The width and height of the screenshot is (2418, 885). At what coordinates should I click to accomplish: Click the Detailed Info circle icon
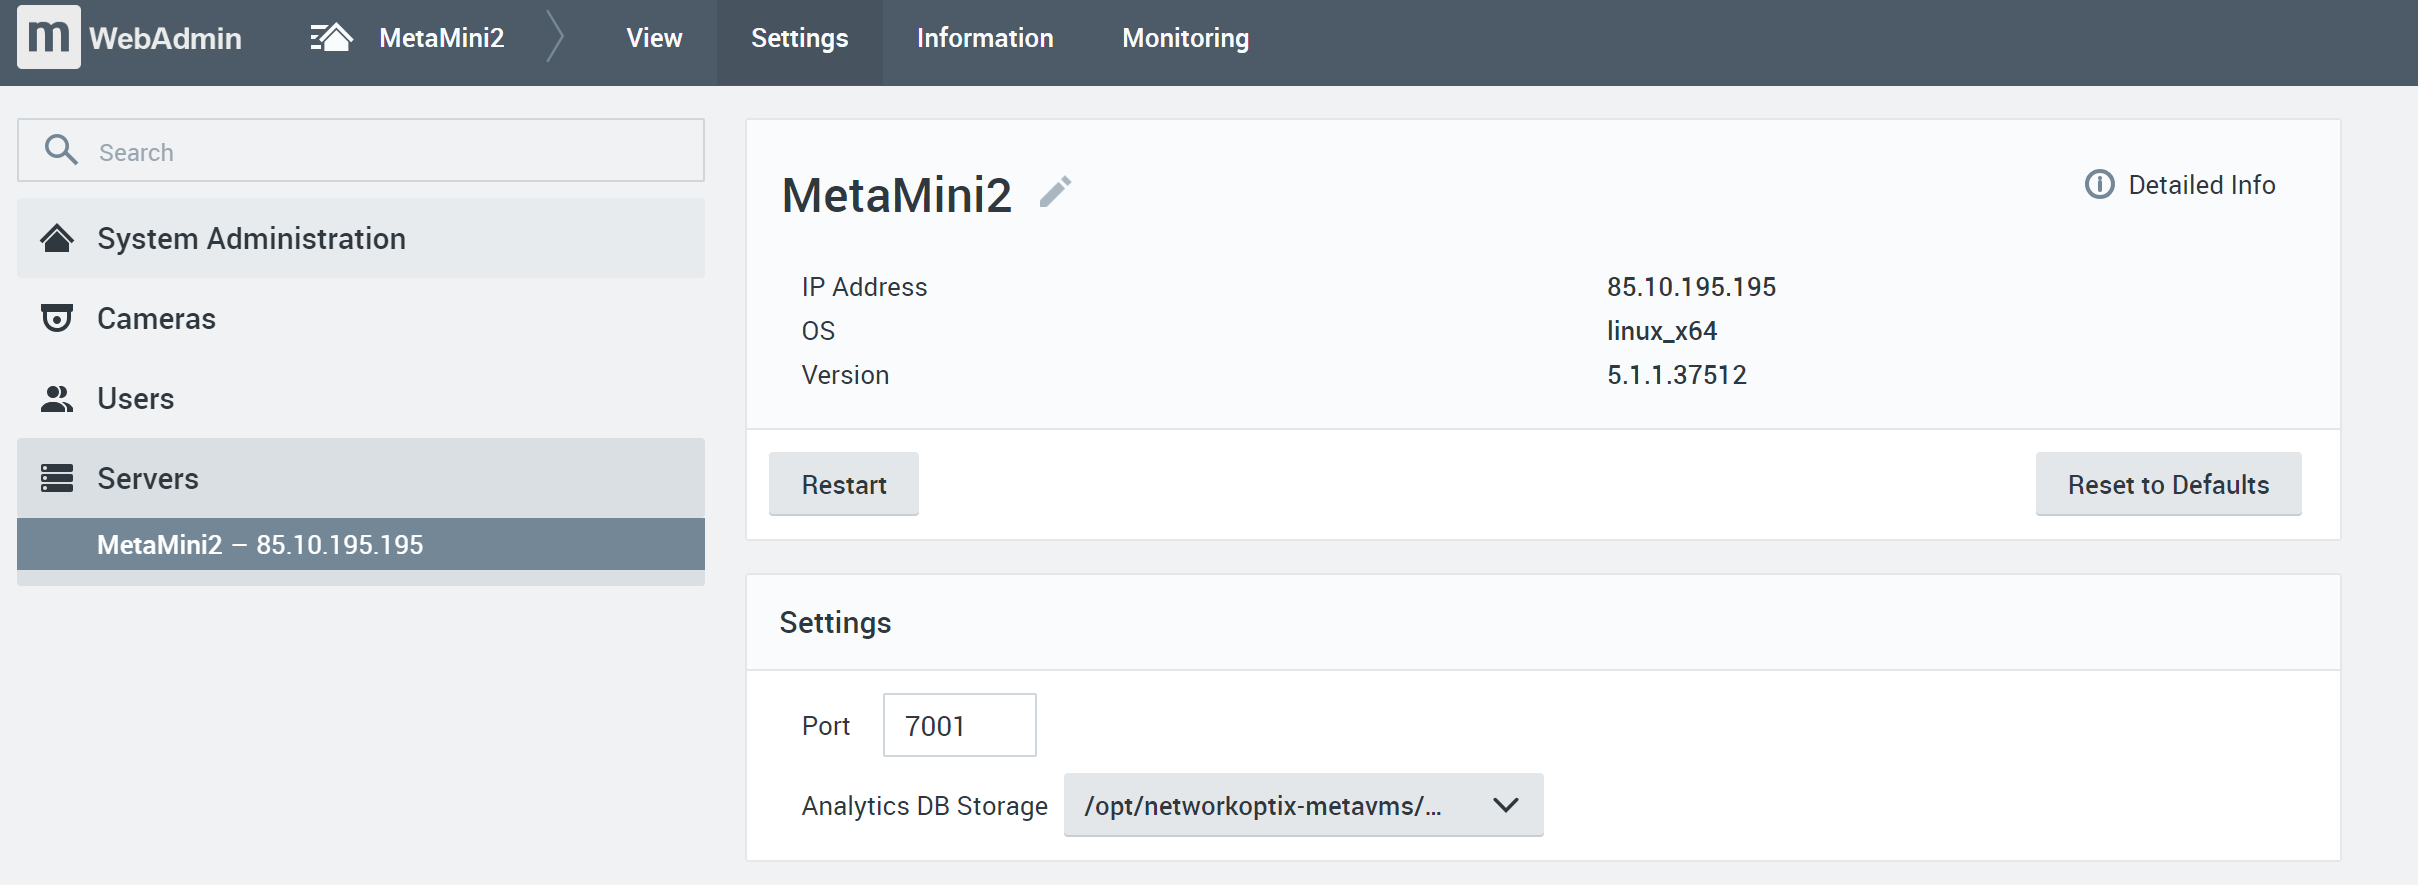pos(2099,185)
